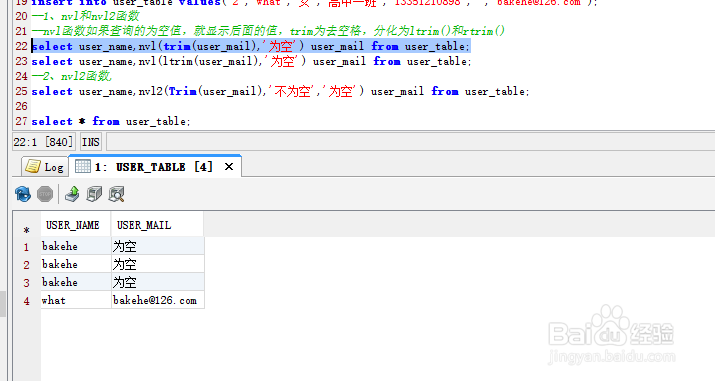The image size is (715, 381).
Task: Click the Refresh data icon in result toolbar
Action: 23,194
